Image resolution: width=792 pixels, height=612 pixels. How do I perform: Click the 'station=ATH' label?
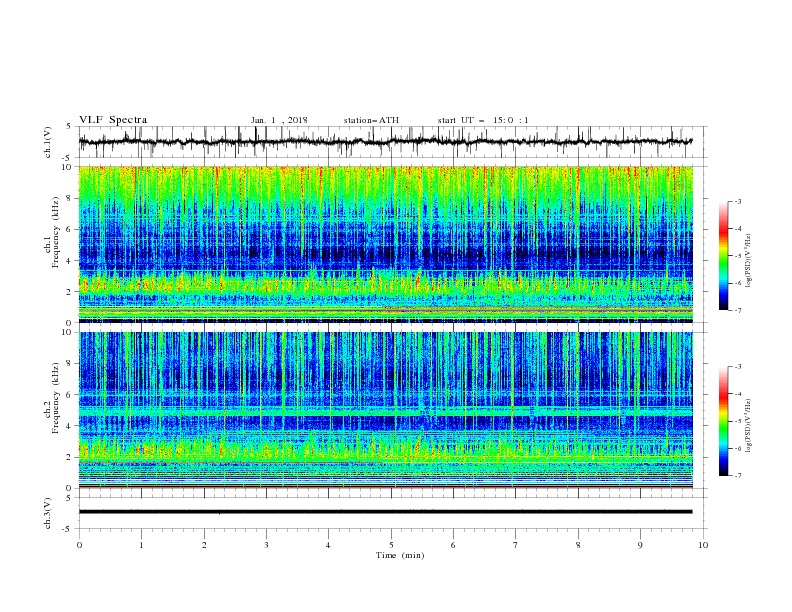point(371,120)
